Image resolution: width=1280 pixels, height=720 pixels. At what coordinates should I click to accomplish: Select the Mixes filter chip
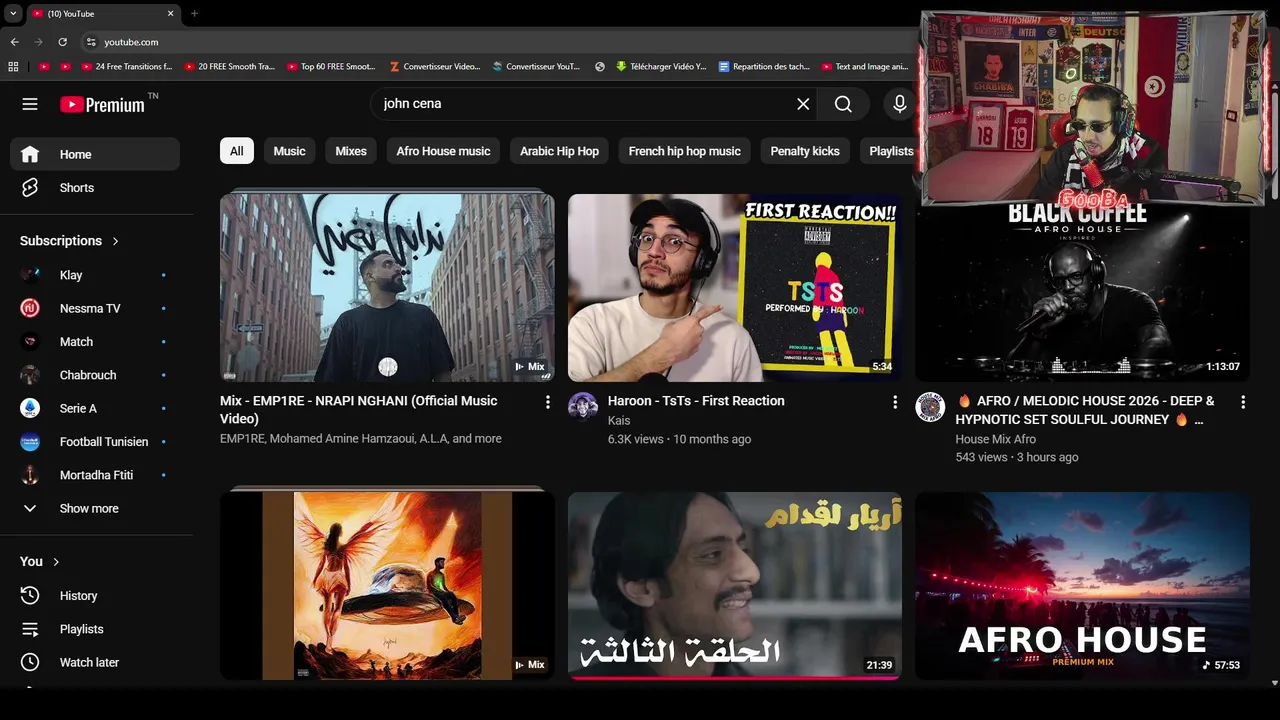click(x=351, y=151)
